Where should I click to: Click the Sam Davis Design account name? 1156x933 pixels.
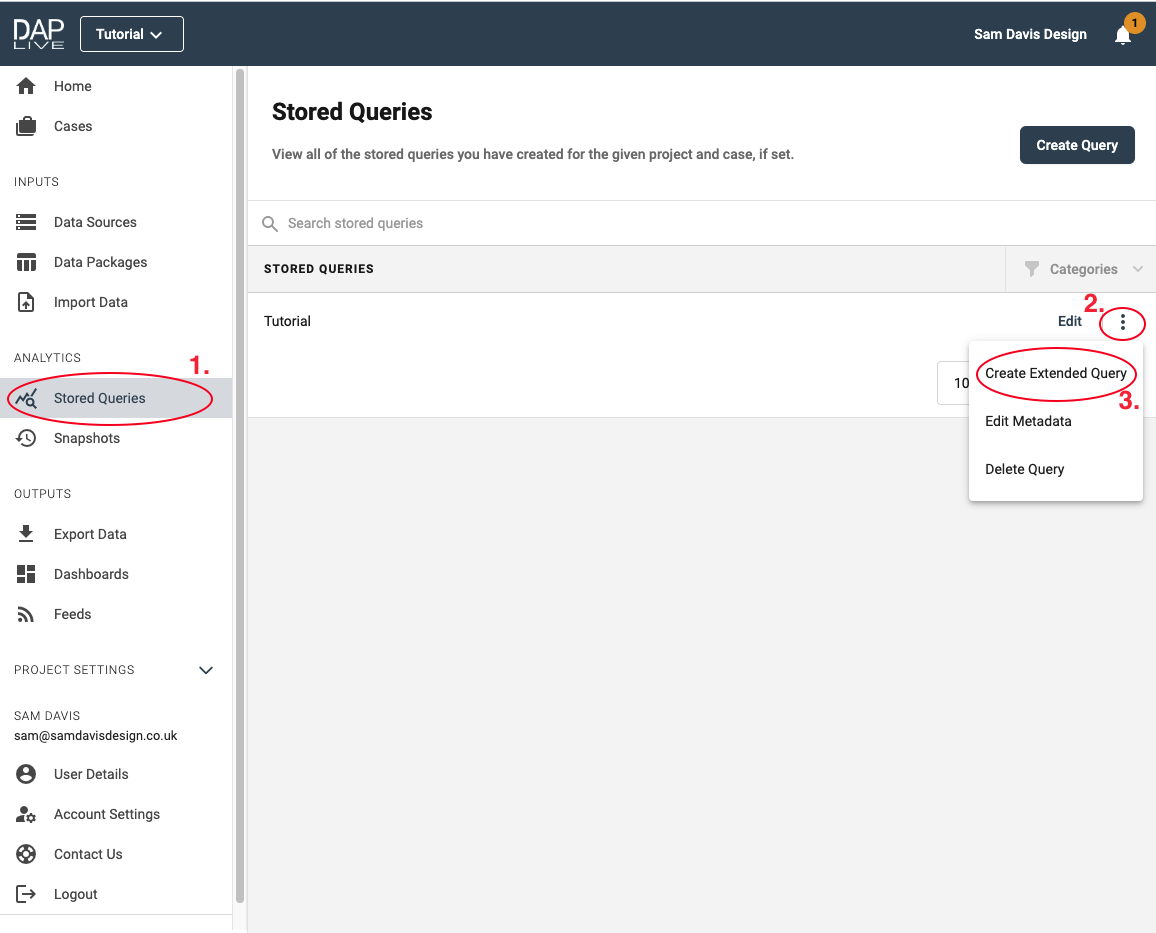coord(1030,34)
